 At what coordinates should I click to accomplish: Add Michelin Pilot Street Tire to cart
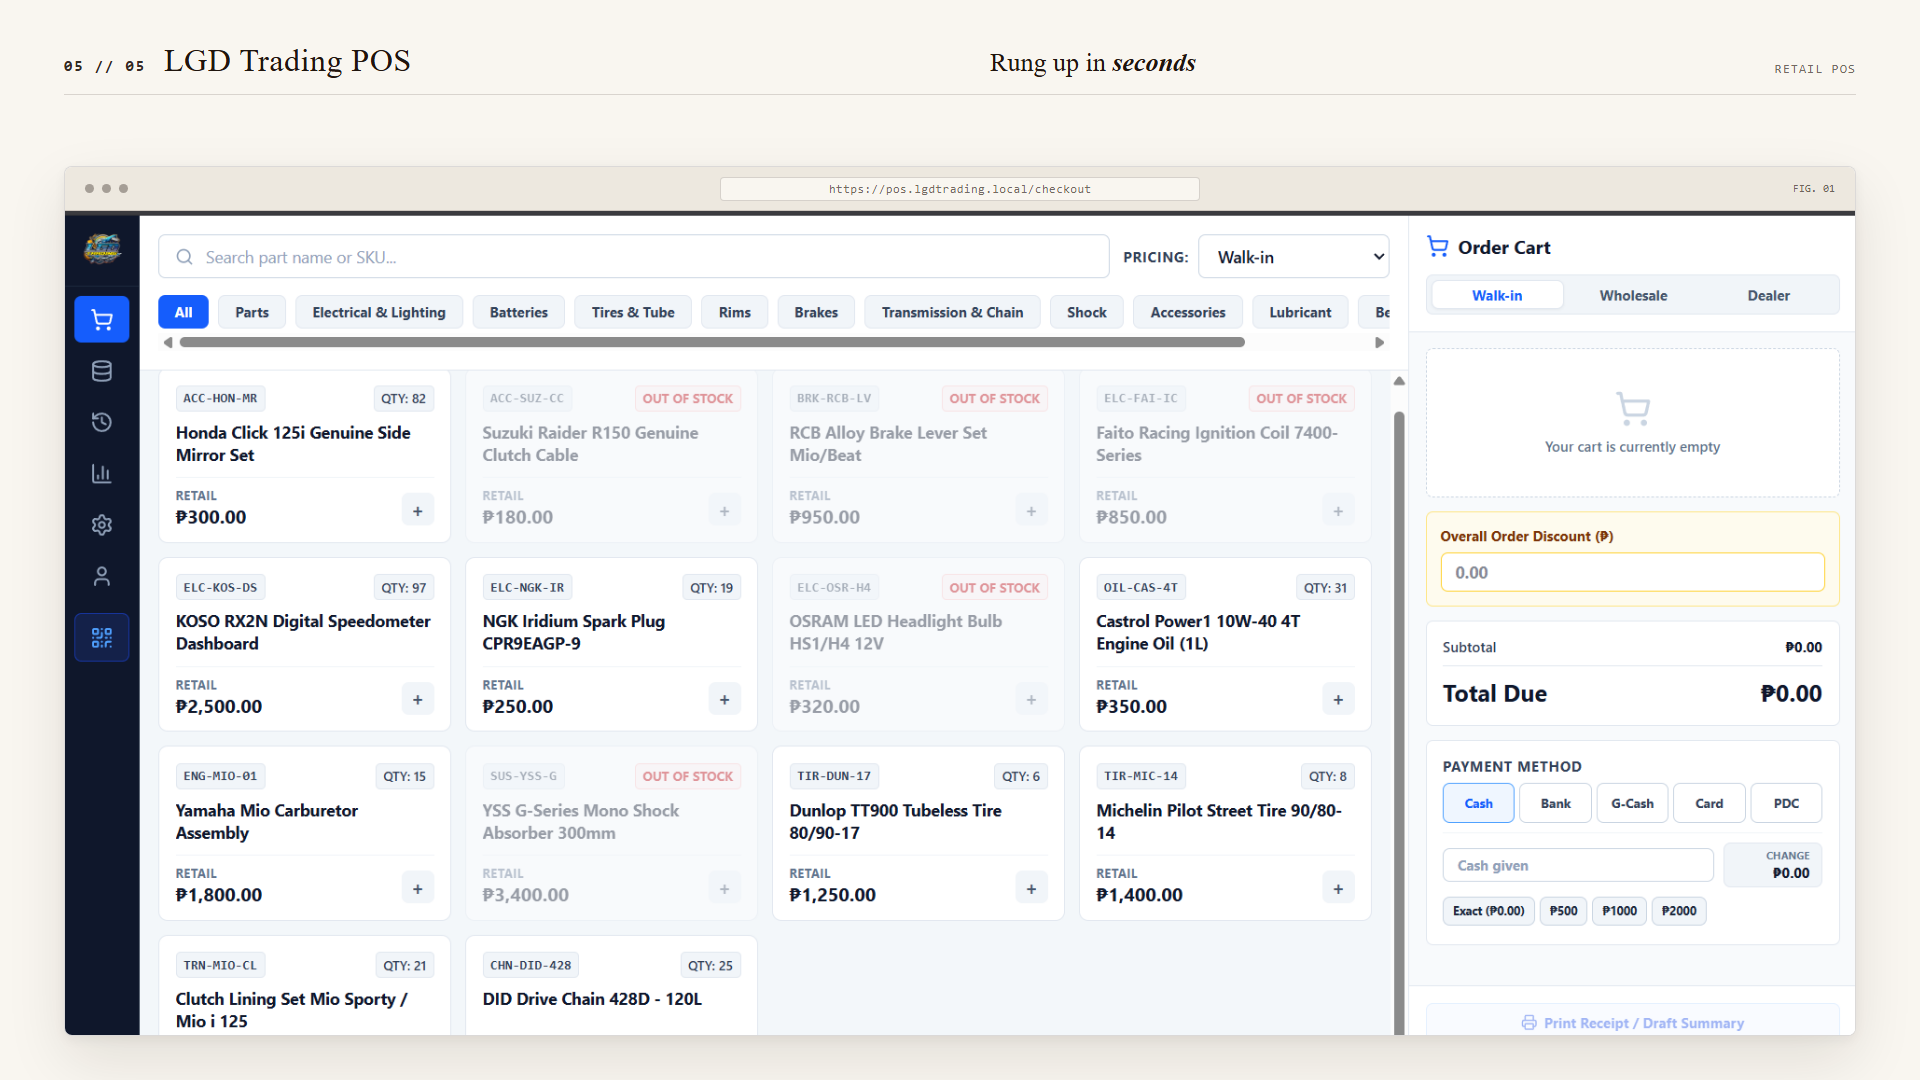[x=1338, y=889]
